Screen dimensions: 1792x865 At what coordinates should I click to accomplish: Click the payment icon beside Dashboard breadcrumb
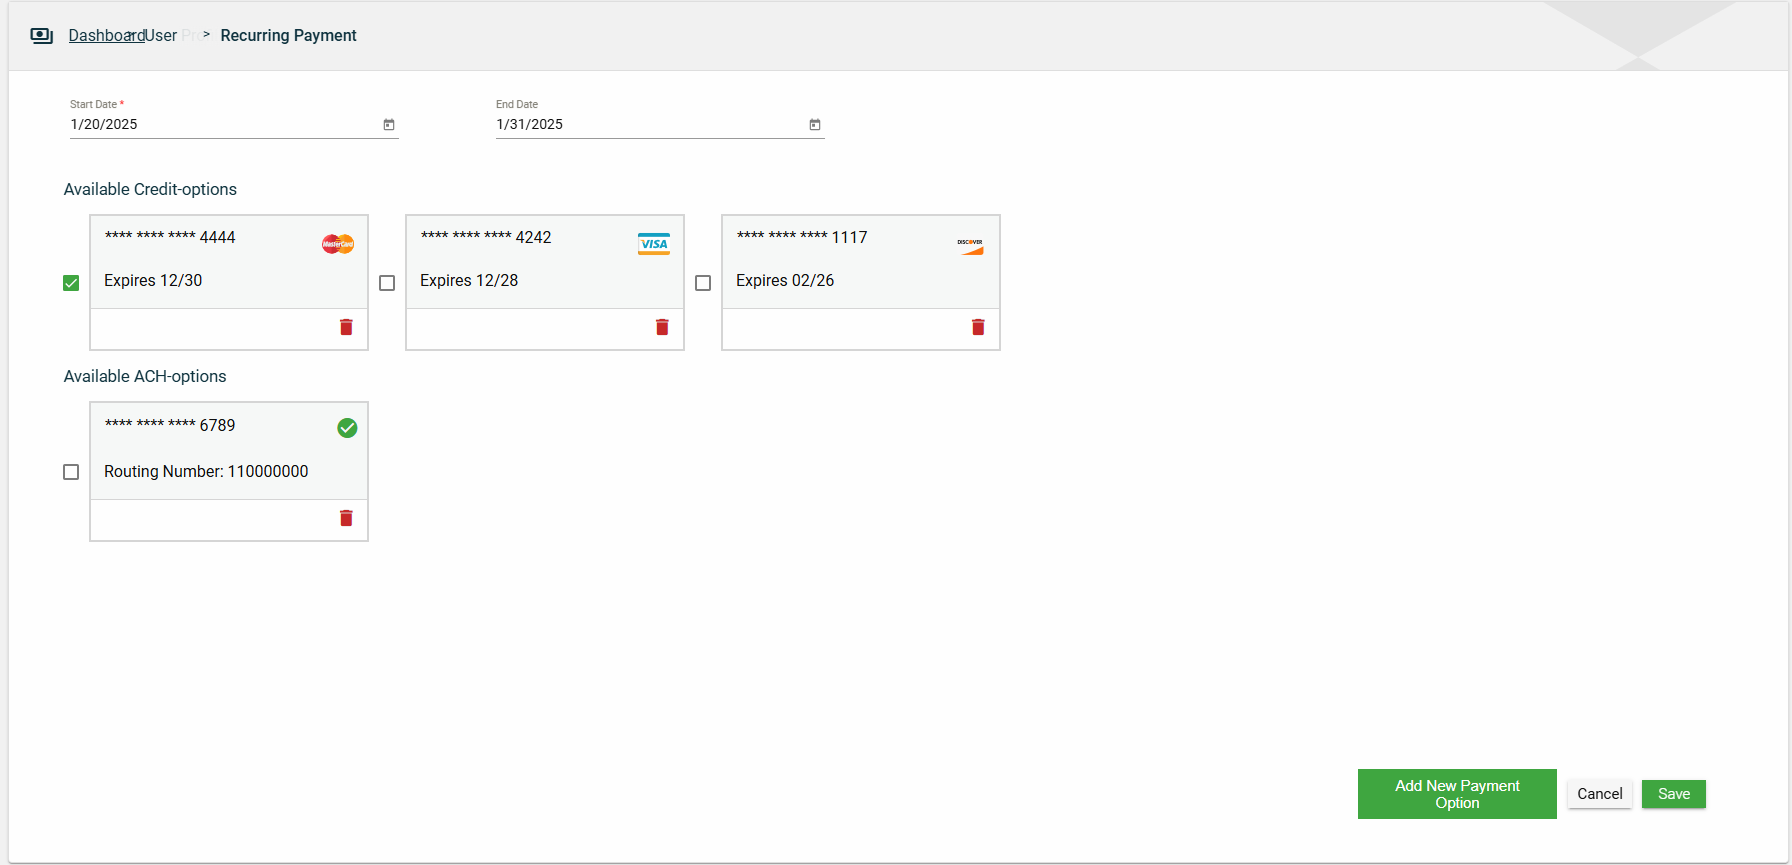tap(41, 36)
